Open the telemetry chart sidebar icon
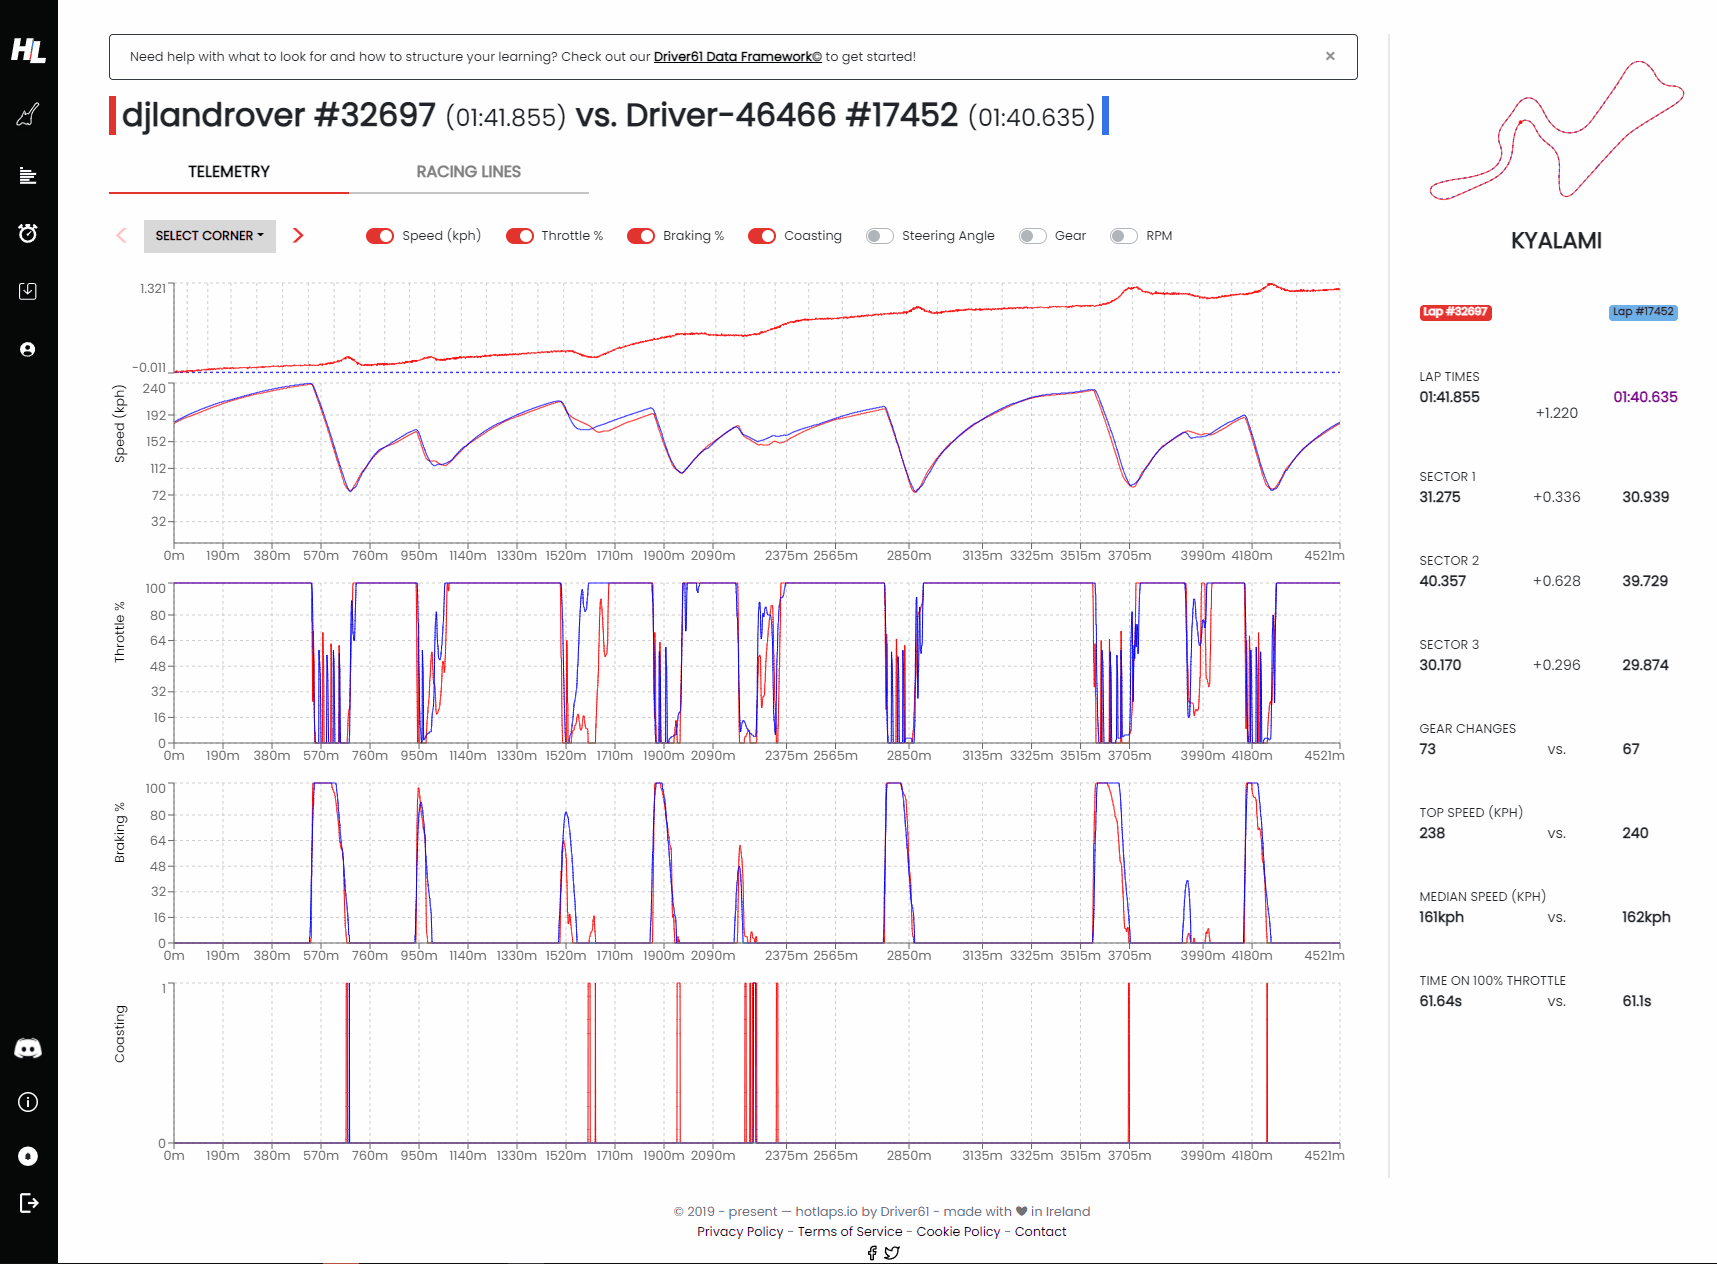1717x1264 pixels. (x=28, y=114)
